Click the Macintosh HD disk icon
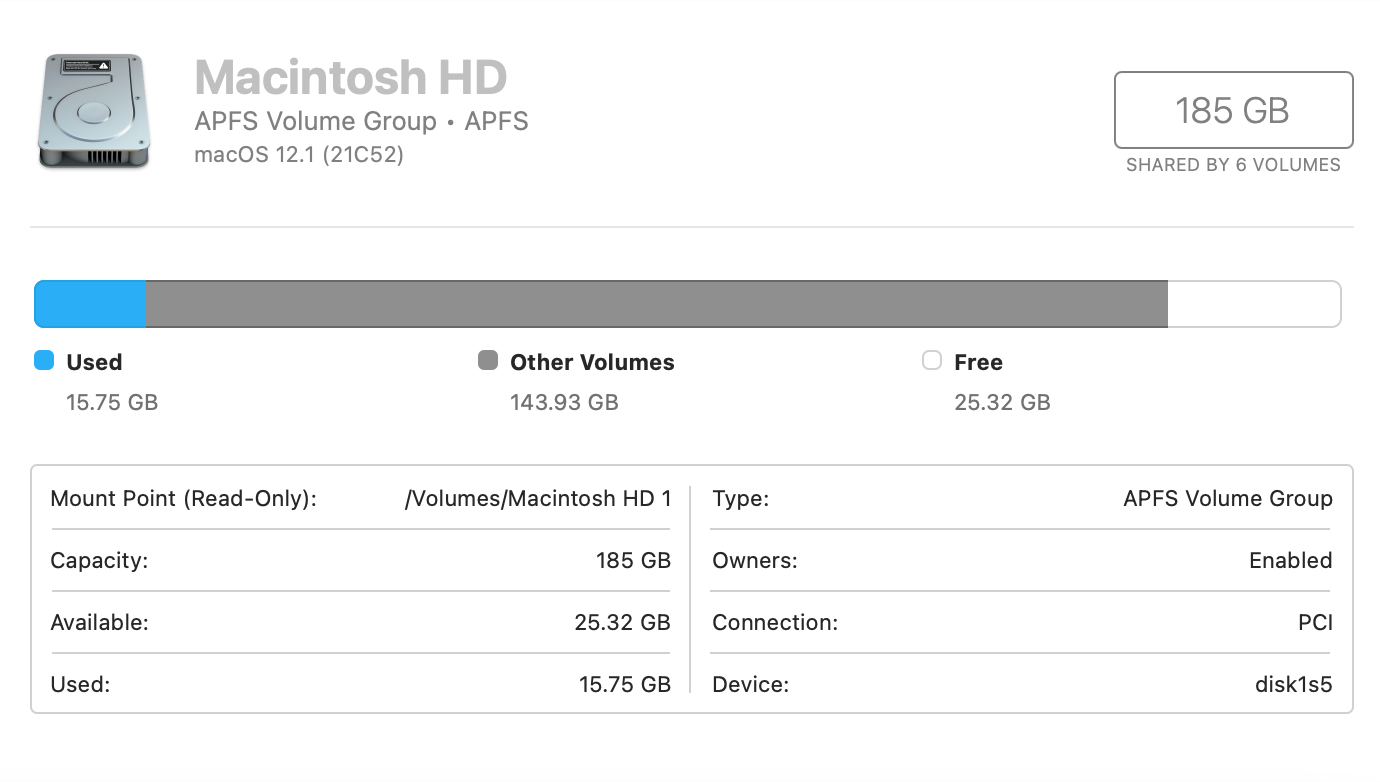This screenshot has width=1380, height=782. [x=93, y=112]
